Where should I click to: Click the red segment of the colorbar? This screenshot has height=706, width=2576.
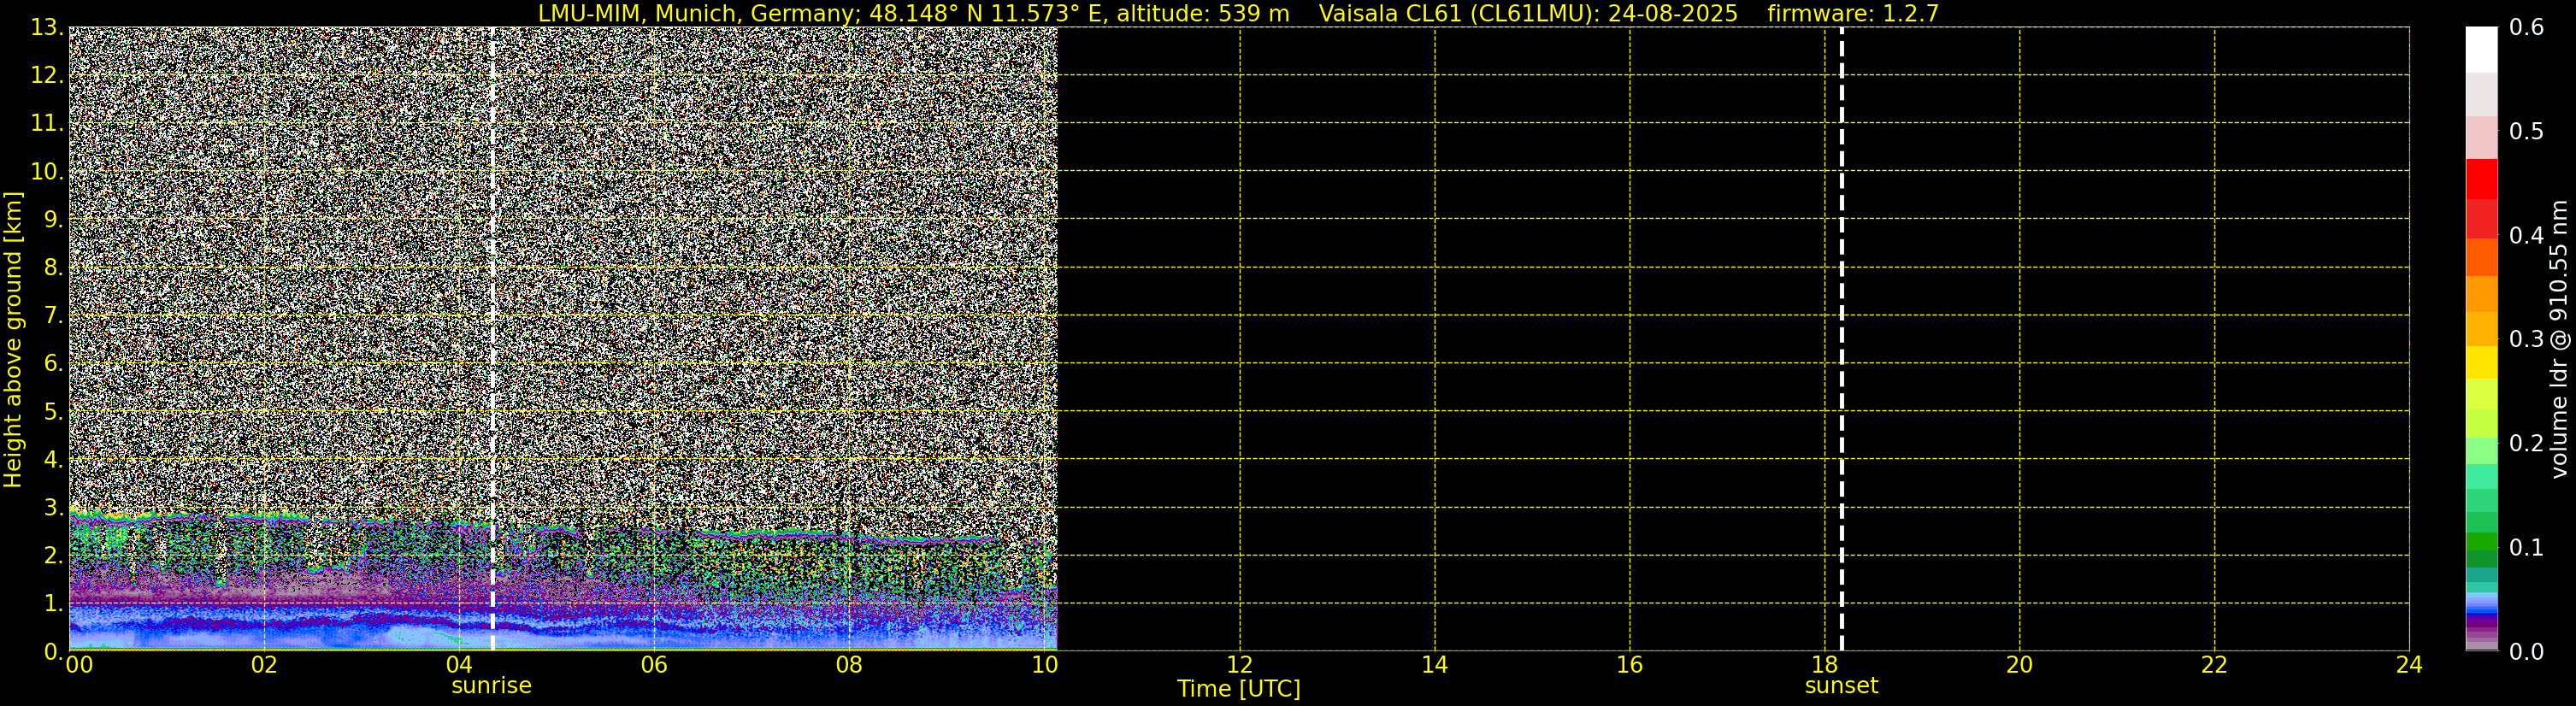pos(2481,180)
